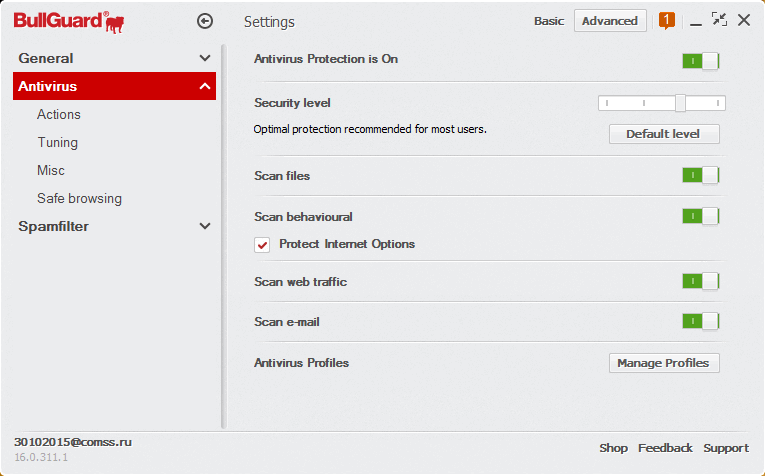The height and width of the screenshot is (476, 765).
Task: Open the Misc settings page
Action: tap(51, 171)
